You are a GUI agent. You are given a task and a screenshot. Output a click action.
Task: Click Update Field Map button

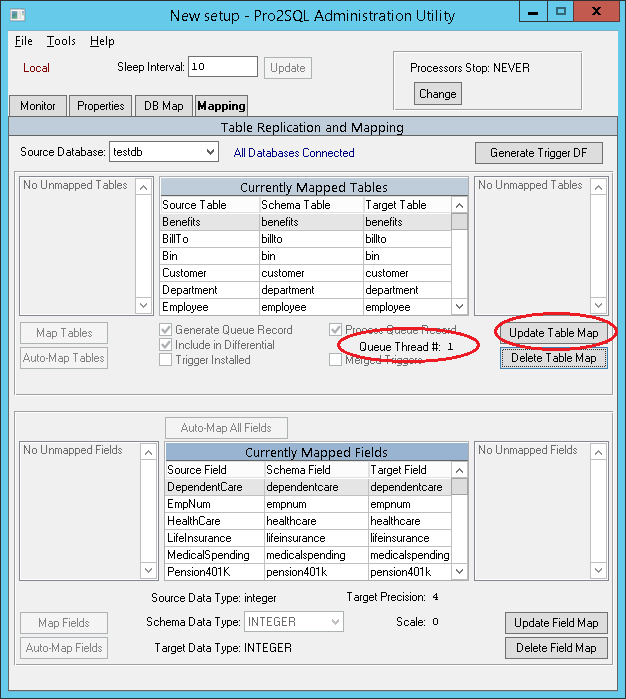556,623
